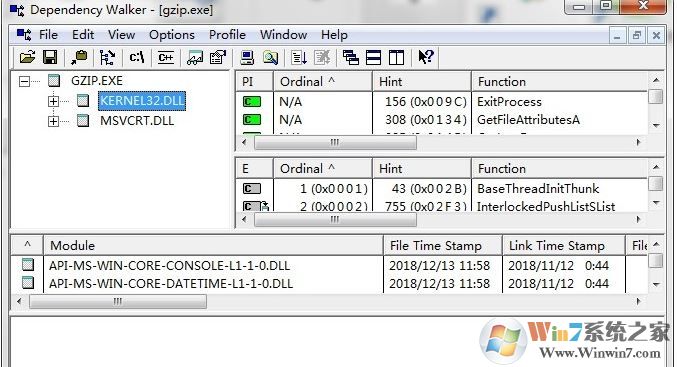The image size is (677, 367).
Task: Sort exports by the E column header
Action: pyautogui.click(x=254, y=168)
